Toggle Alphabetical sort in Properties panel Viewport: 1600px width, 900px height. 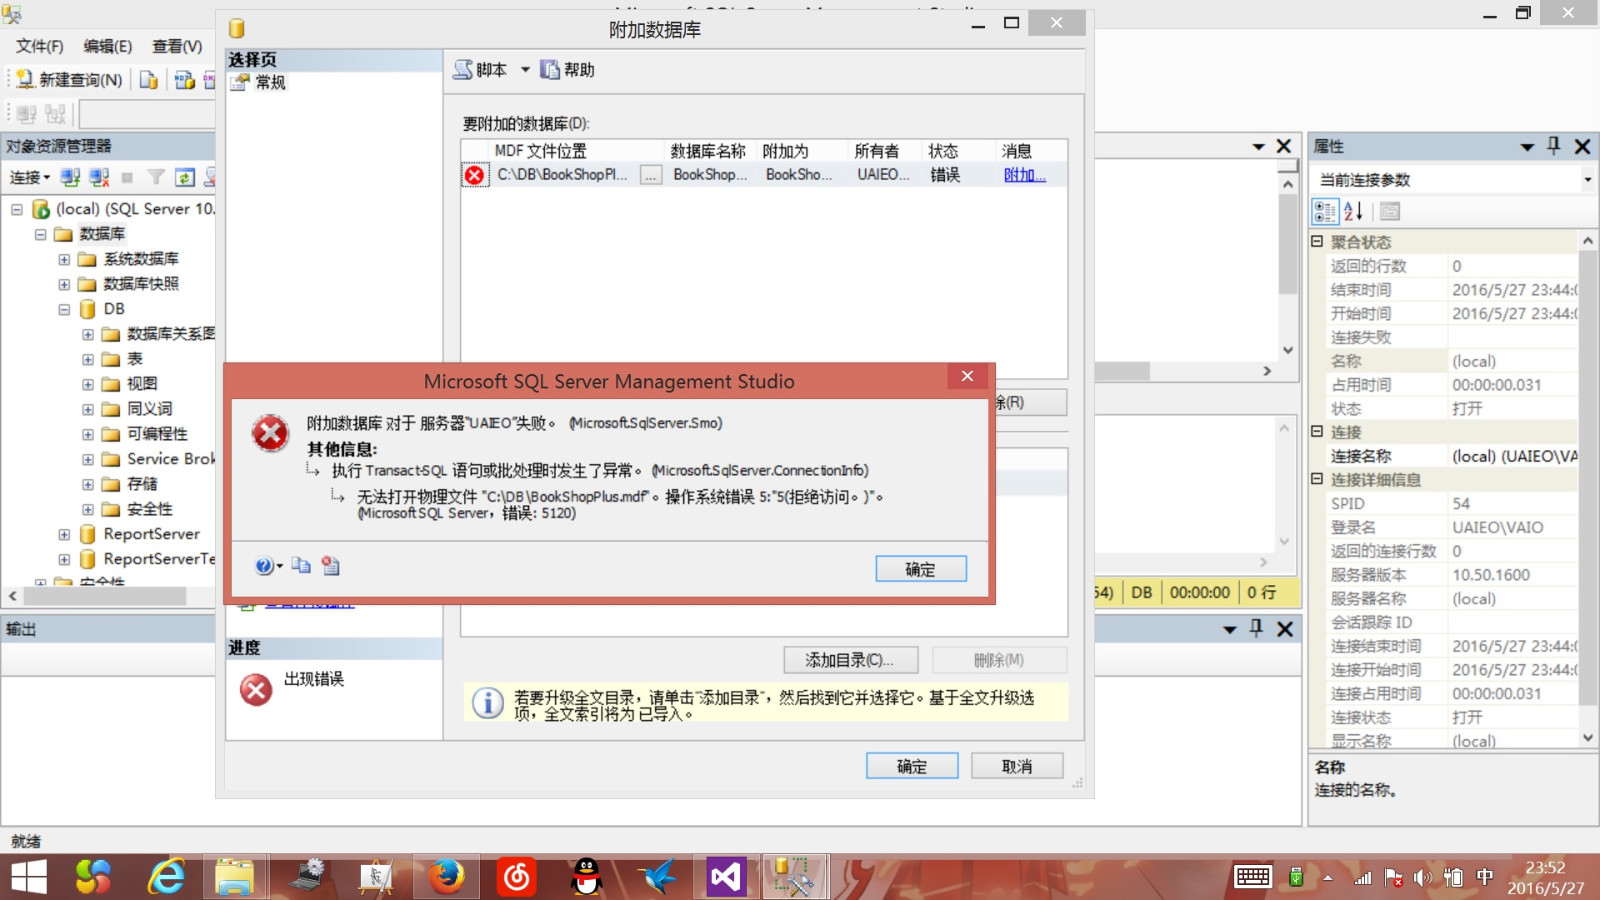click(x=1354, y=211)
